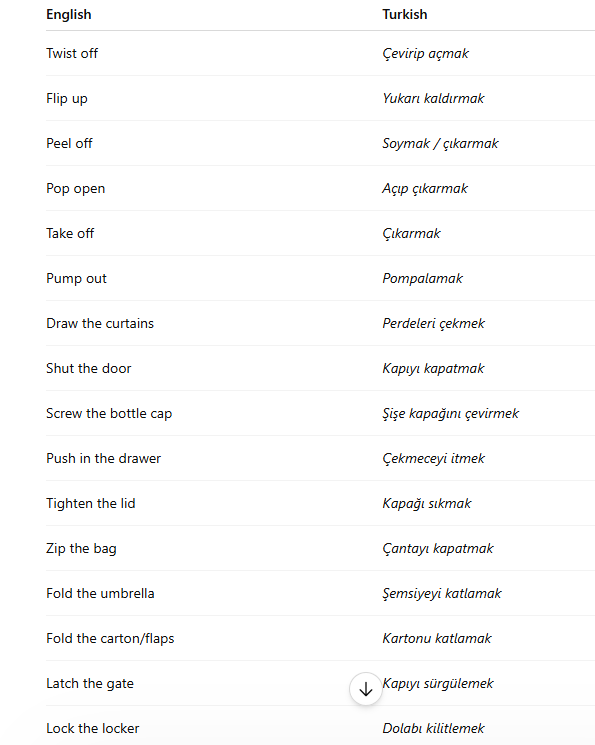Select the 'Flip up' row entry

[67, 99]
